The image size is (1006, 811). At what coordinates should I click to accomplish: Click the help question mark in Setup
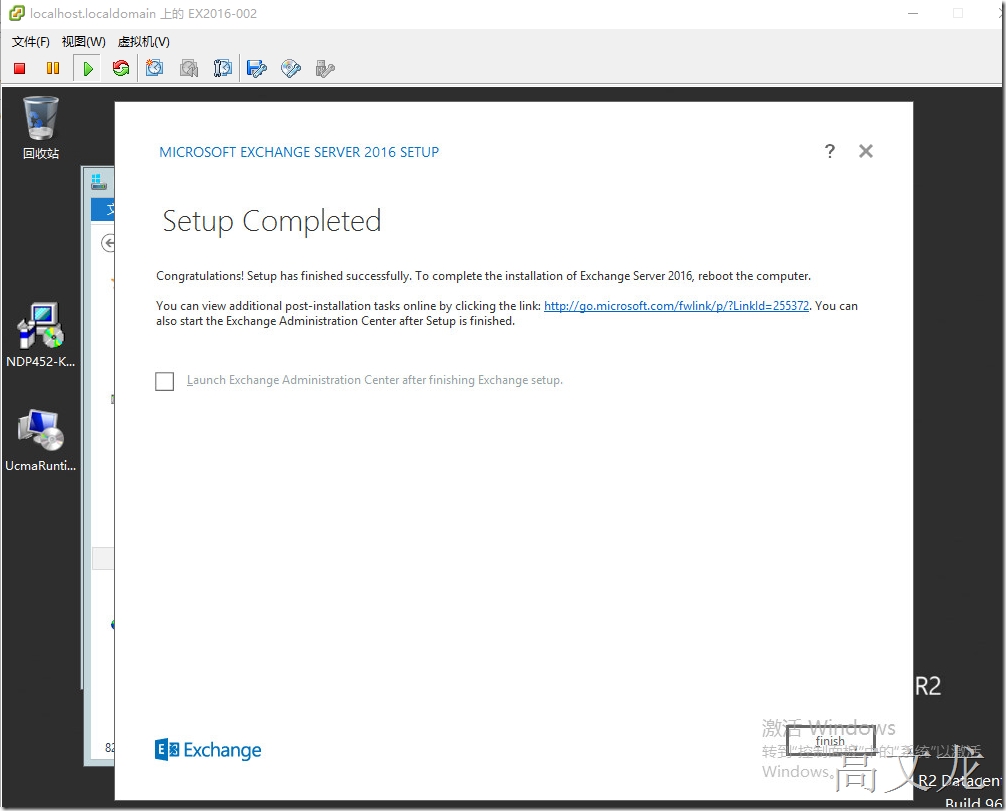pos(830,151)
